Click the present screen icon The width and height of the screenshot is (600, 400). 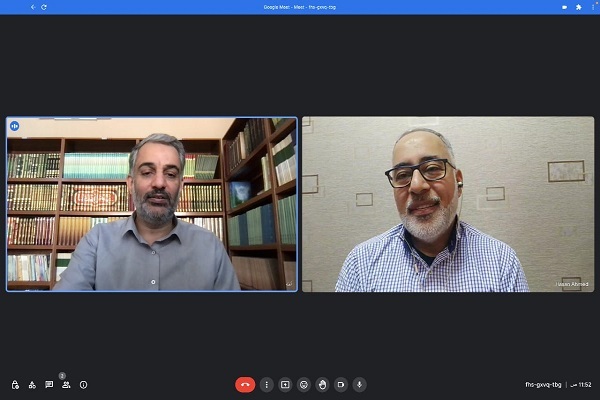[x=285, y=384]
